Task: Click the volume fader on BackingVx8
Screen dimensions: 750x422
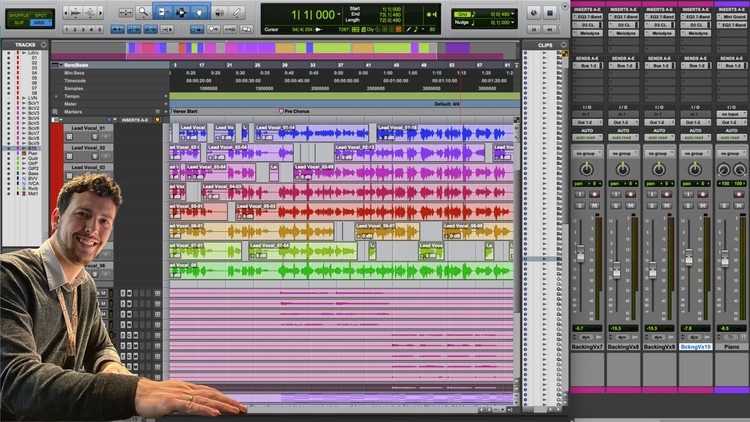Action: pyautogui.click(x=617, y=270)
